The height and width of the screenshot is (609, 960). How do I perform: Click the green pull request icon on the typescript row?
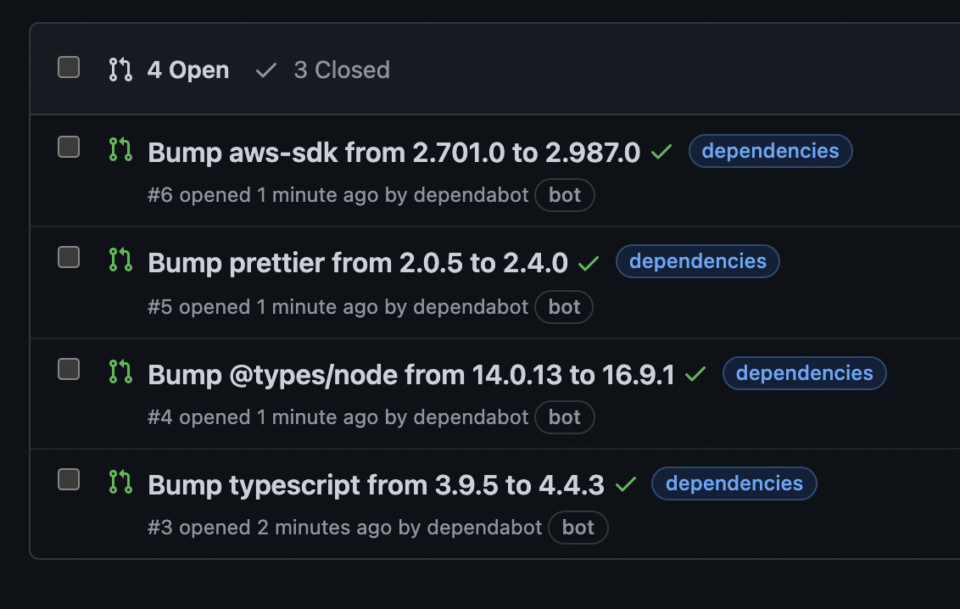coord(120,484)
